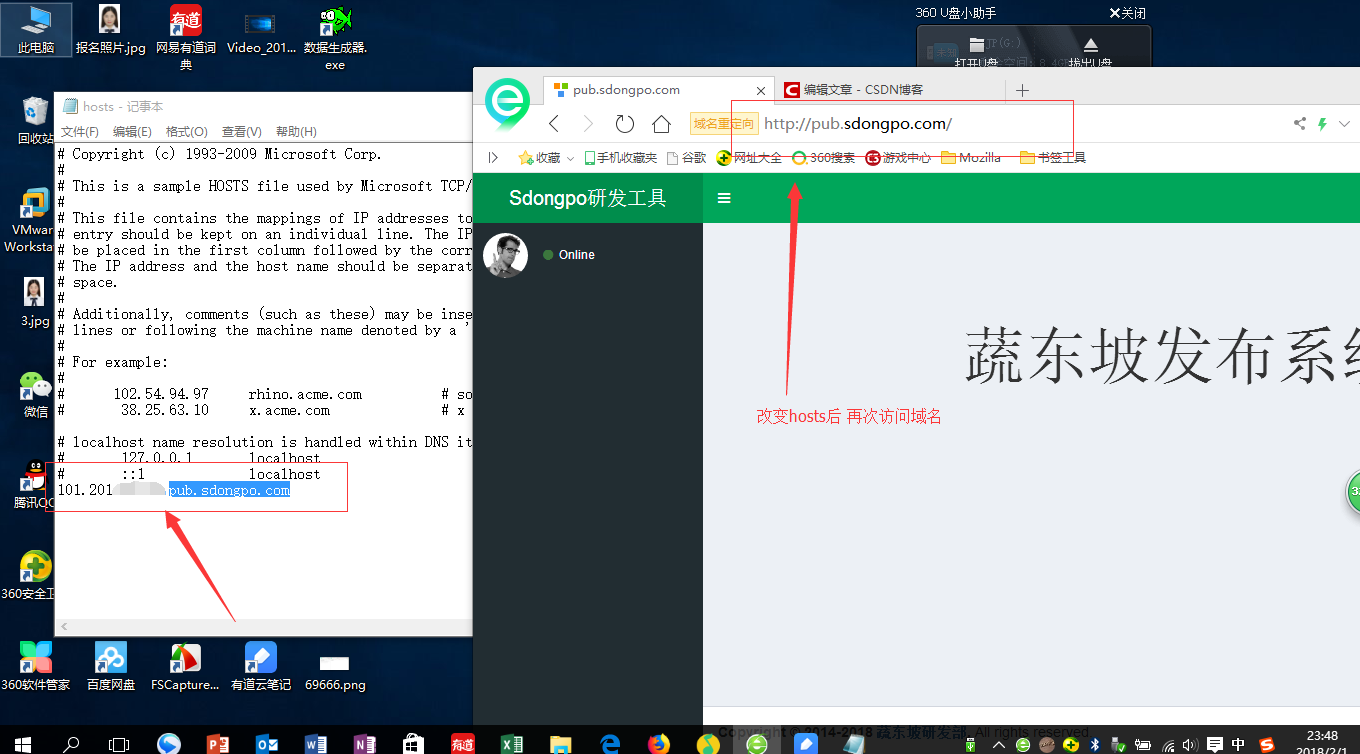Select the FSCapture desktop icon
Image resolution: width=1360 pixels, height=754 pixels.
pyautogui.click(x=185, y=666)
